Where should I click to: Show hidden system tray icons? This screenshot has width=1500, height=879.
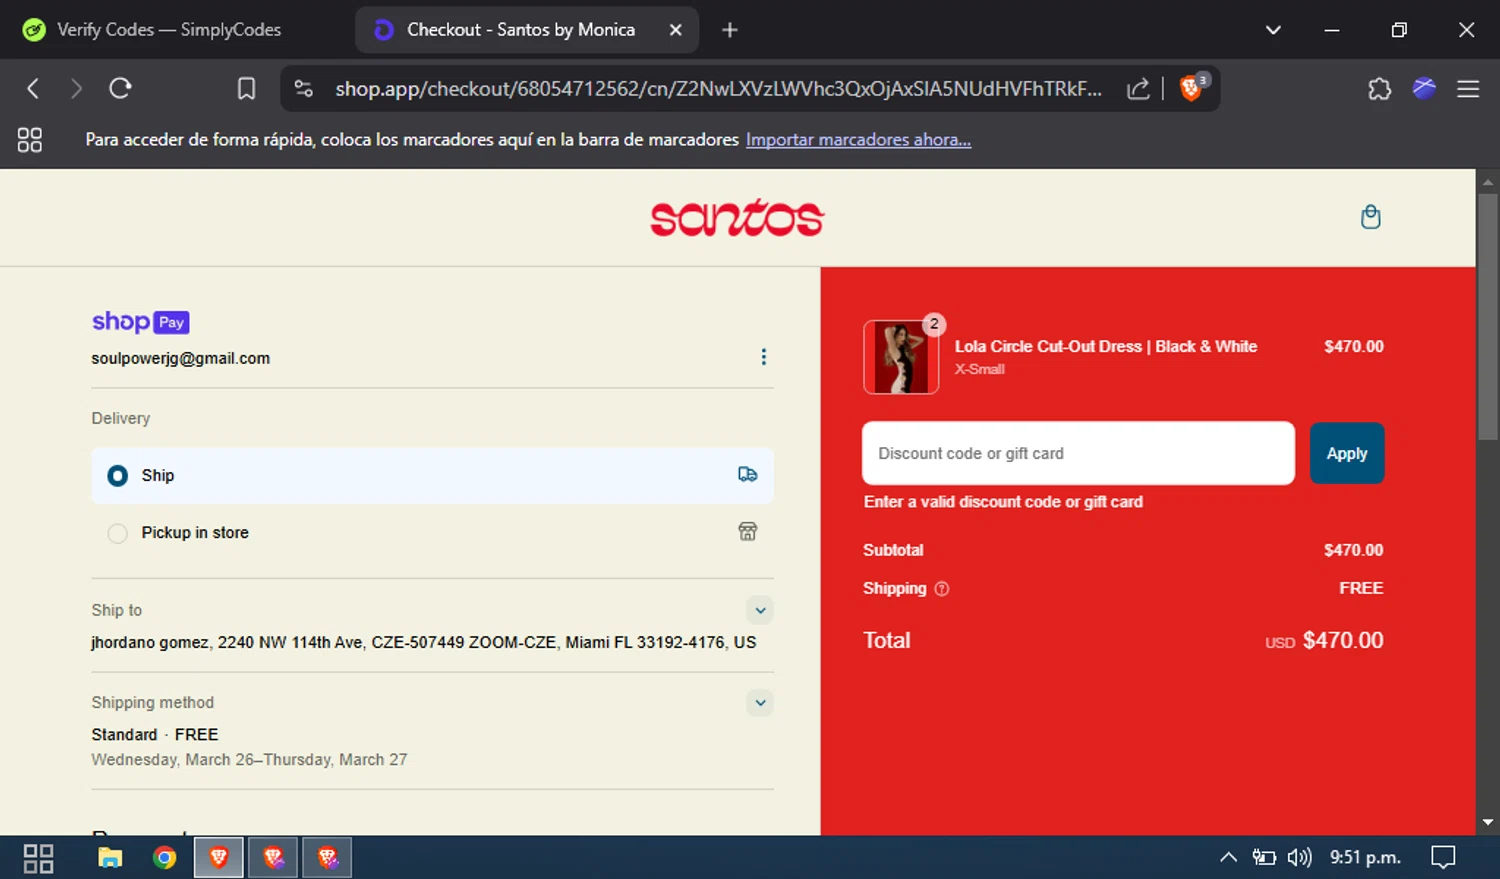click(1228, 857)
